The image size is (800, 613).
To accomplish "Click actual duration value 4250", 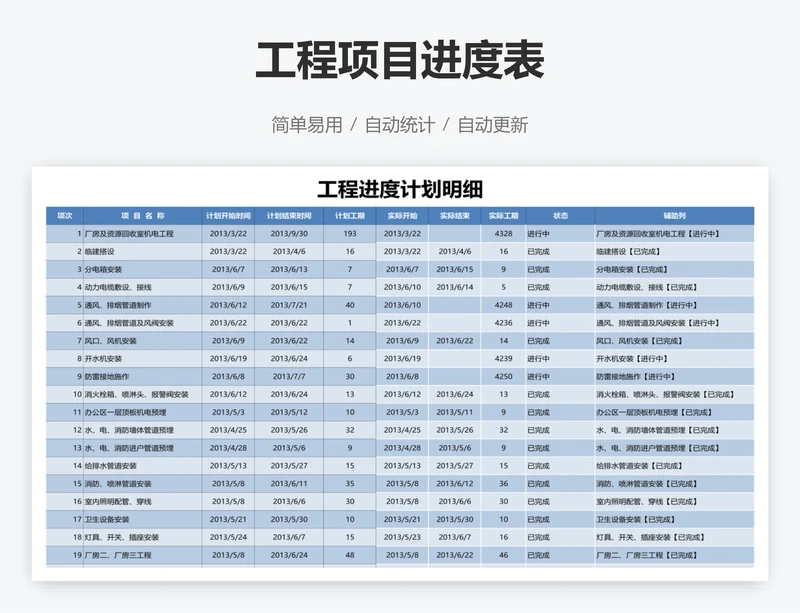I will tap(503, 377).
